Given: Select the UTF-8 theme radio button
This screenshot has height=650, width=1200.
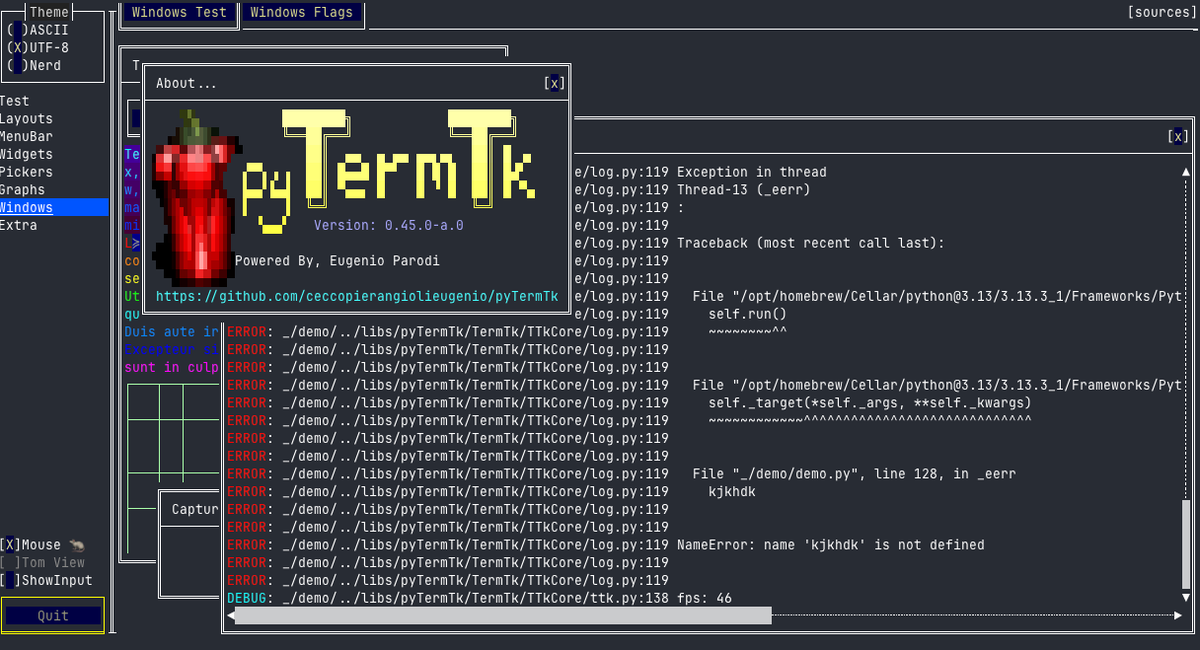Looking at the screenshot, I should (x=17, y=48).
